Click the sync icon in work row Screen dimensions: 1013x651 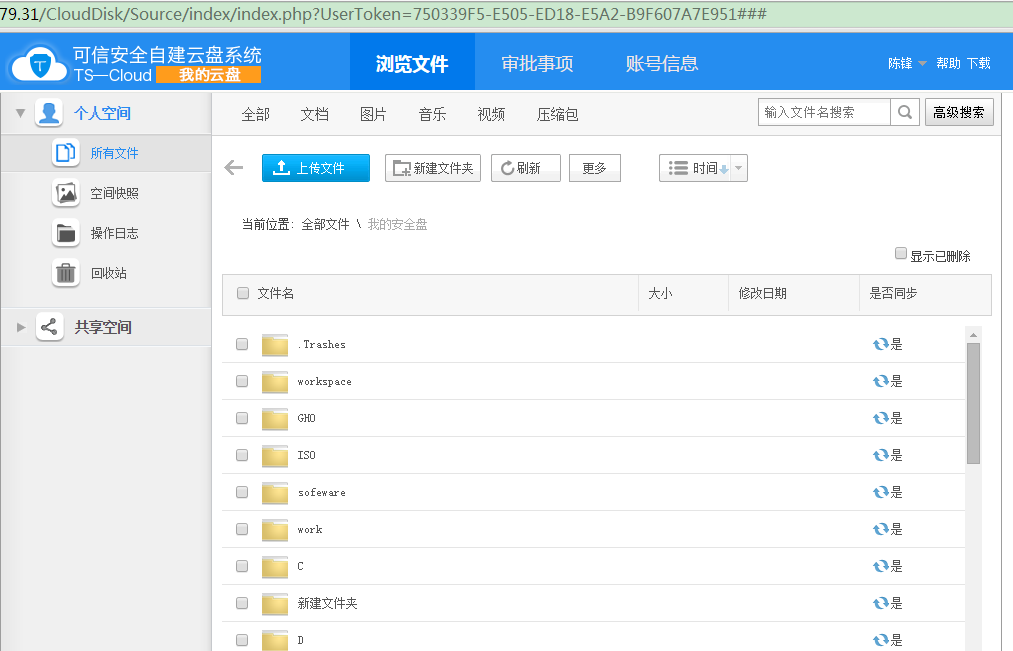pyautogui.click(x=881, y=530)
